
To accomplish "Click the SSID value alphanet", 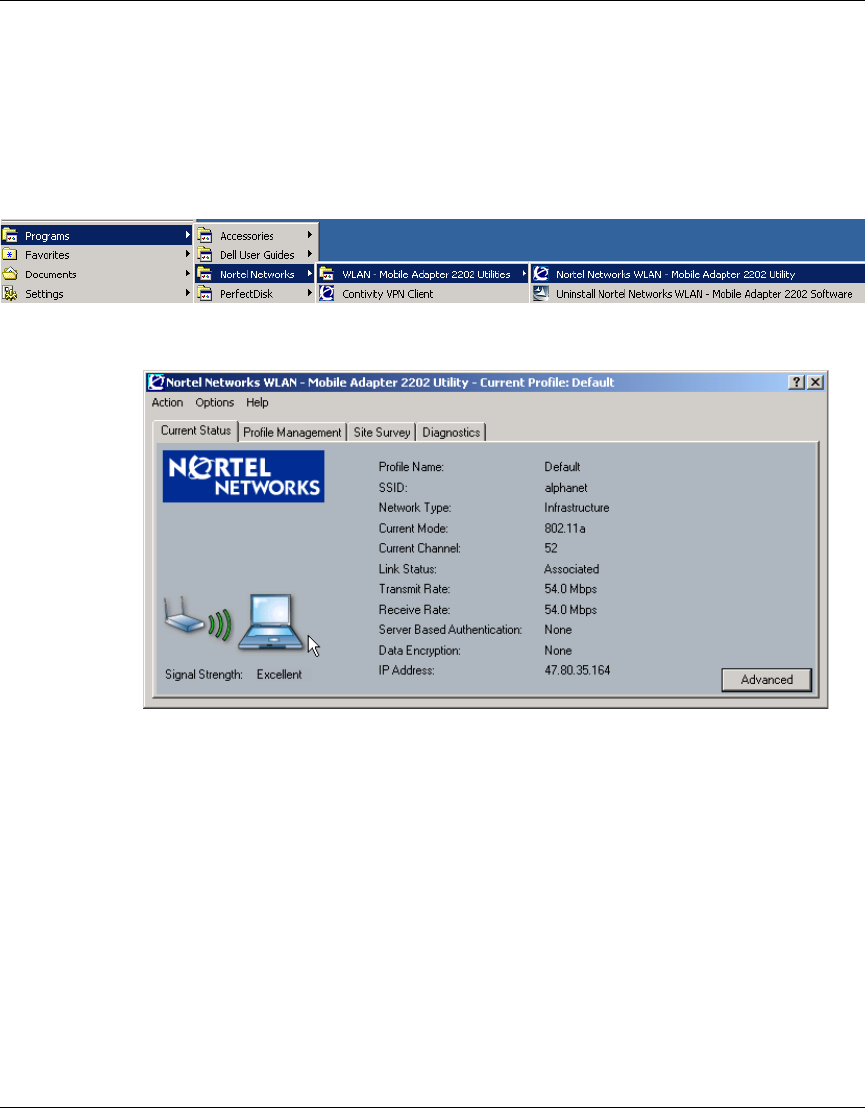I will tap(566, 488).
